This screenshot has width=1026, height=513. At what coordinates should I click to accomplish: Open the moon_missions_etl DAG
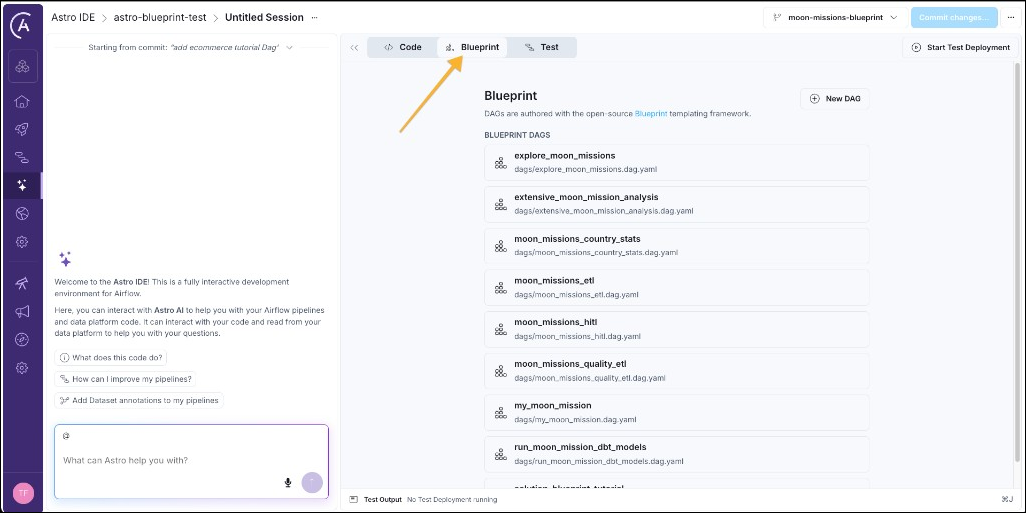(x=677, y=287)
